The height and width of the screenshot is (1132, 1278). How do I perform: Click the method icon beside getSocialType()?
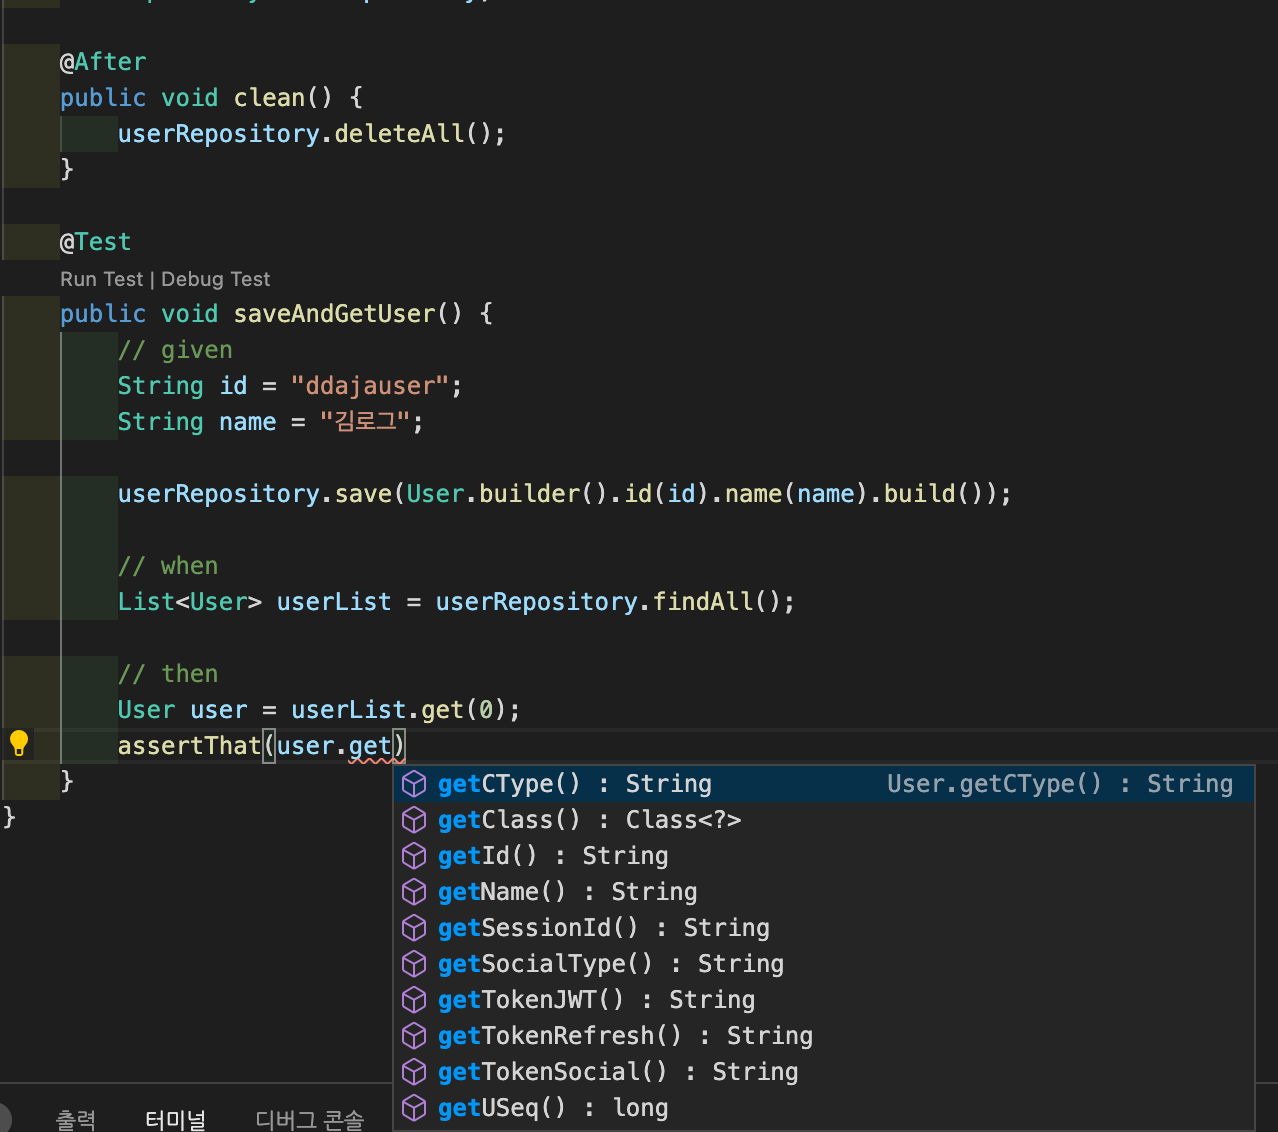point(414,964)
